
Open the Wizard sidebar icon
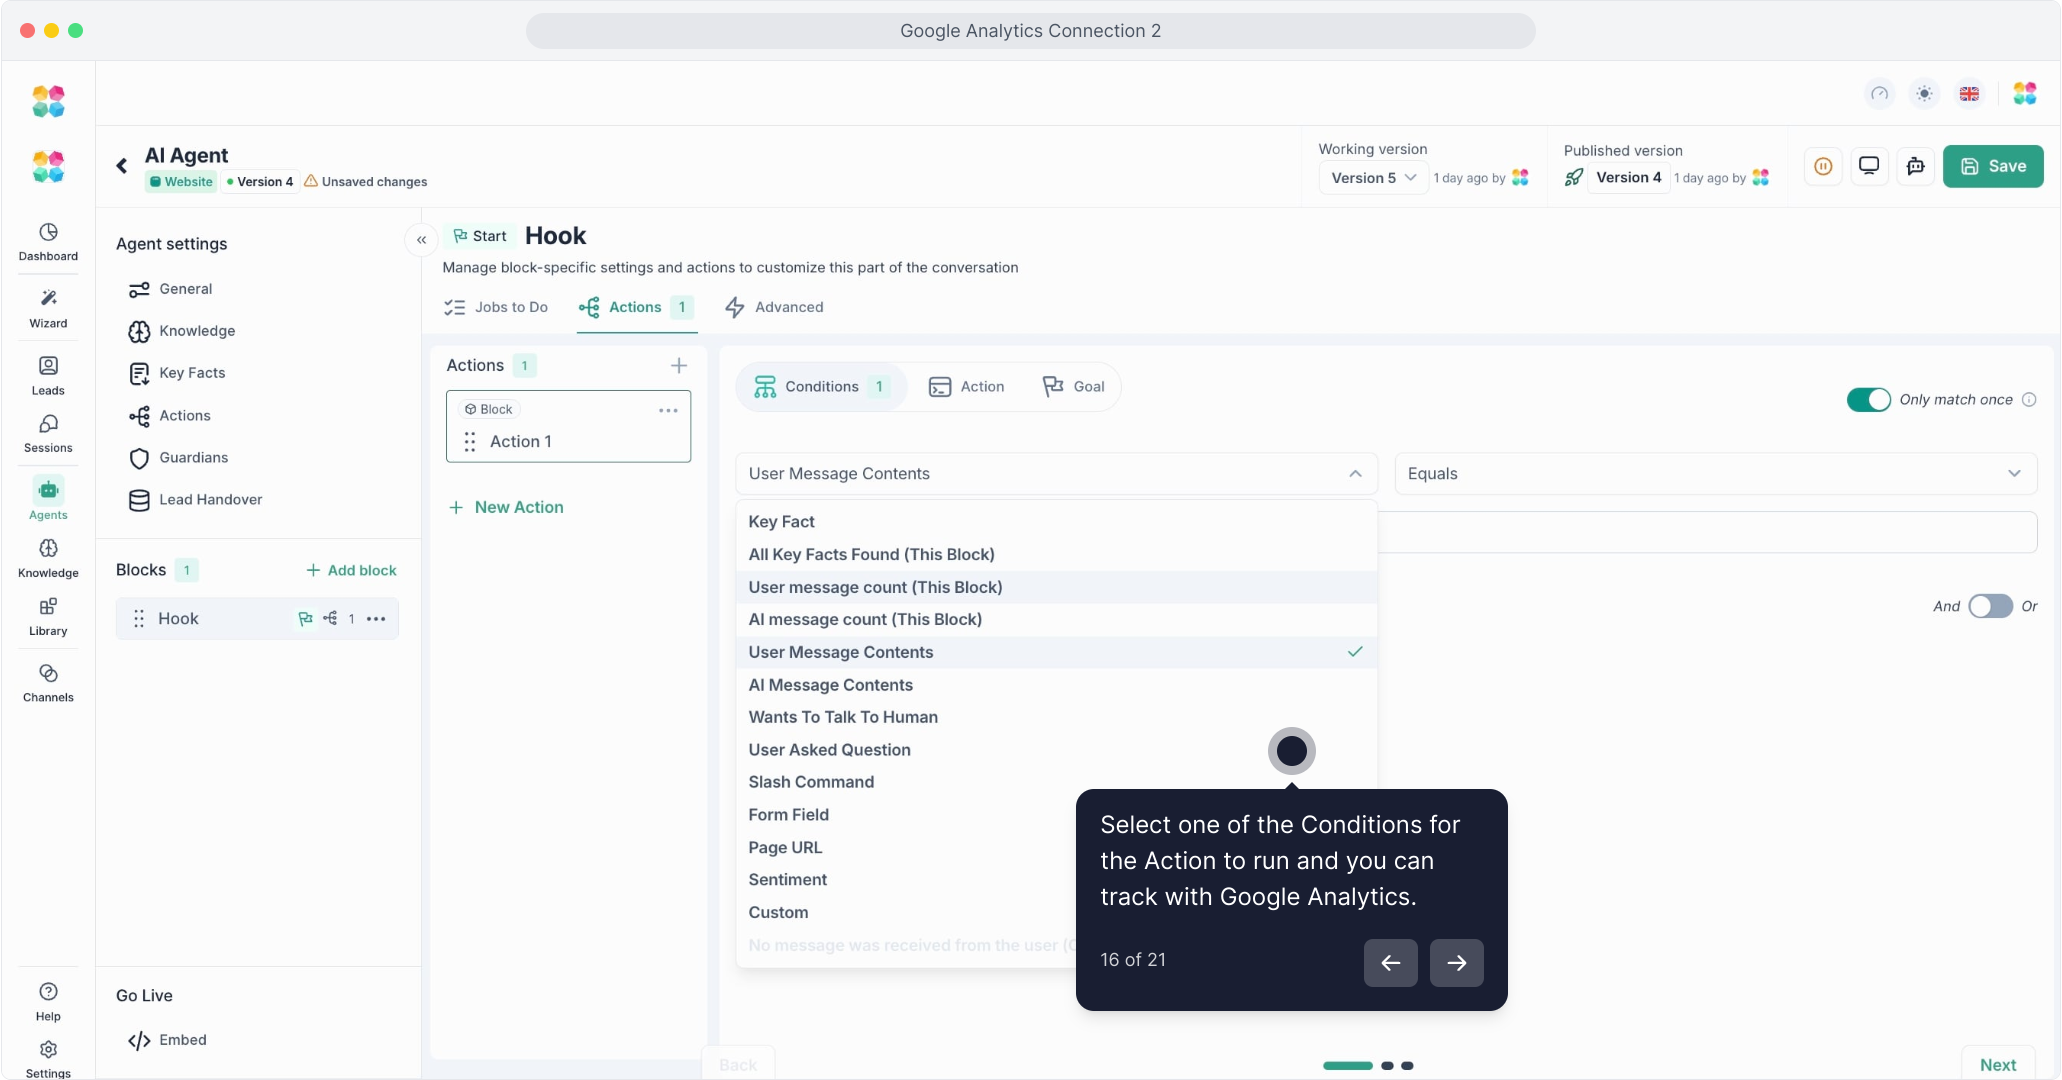pyautogui.click(x=48, y=308)
